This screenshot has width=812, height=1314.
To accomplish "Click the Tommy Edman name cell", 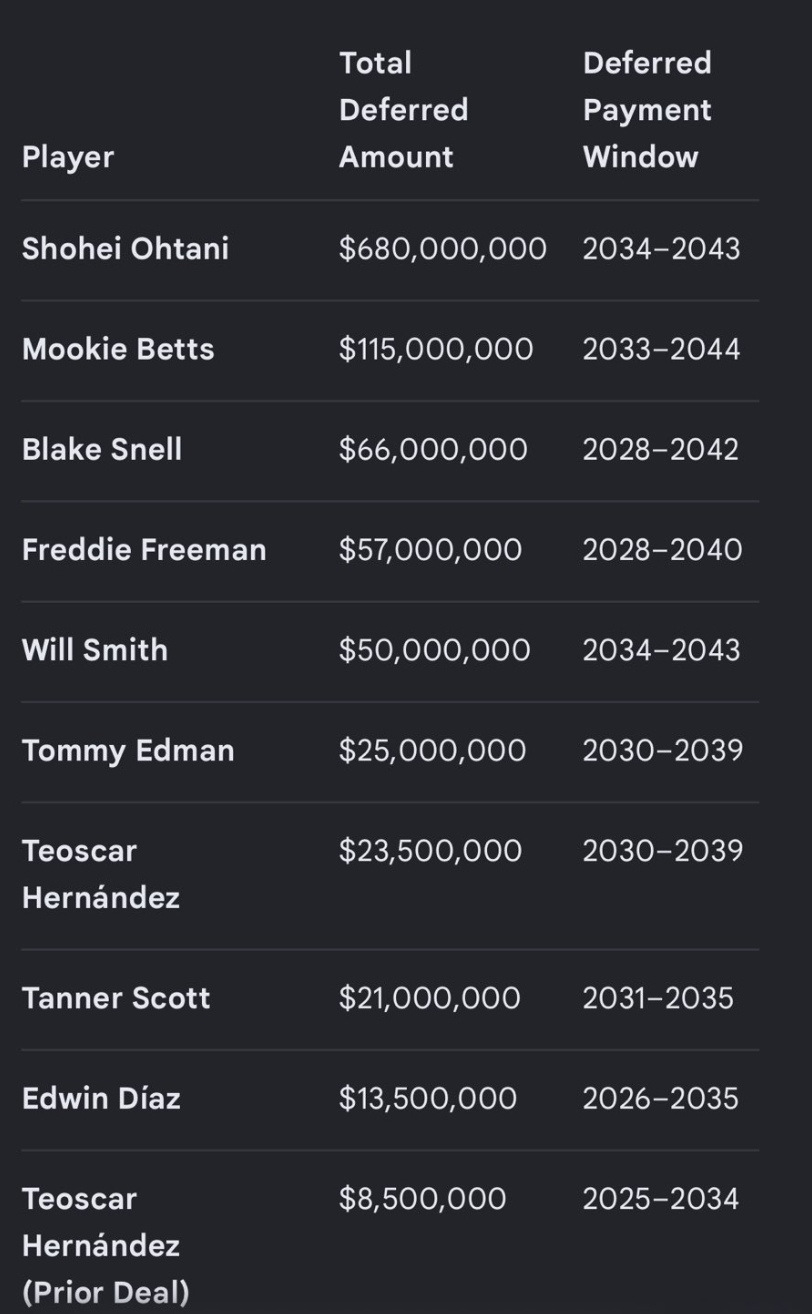I will 128,750.
